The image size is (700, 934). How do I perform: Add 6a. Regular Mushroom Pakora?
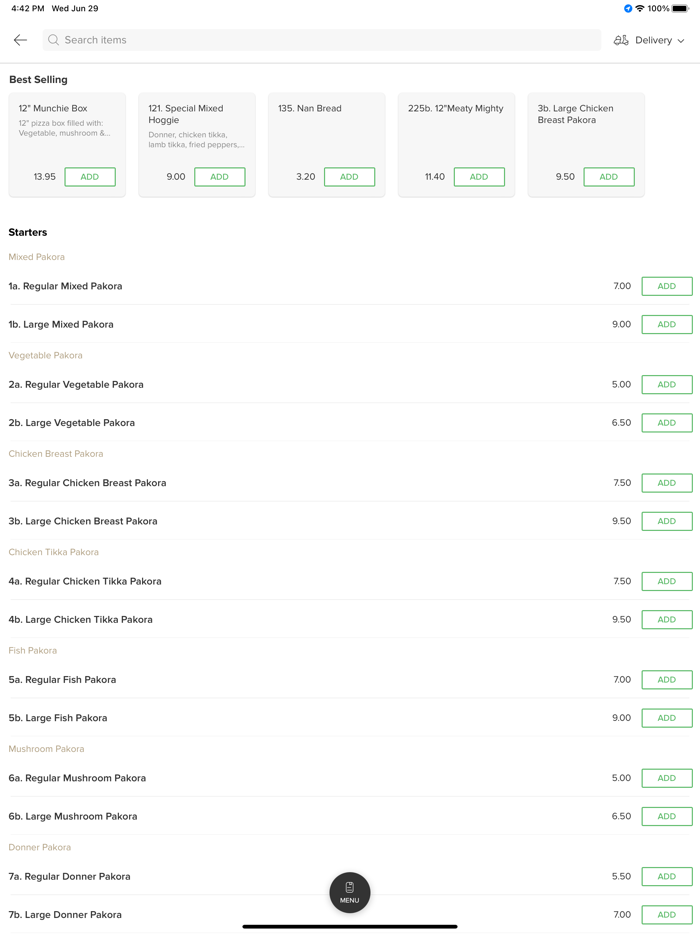pos(667,778)
